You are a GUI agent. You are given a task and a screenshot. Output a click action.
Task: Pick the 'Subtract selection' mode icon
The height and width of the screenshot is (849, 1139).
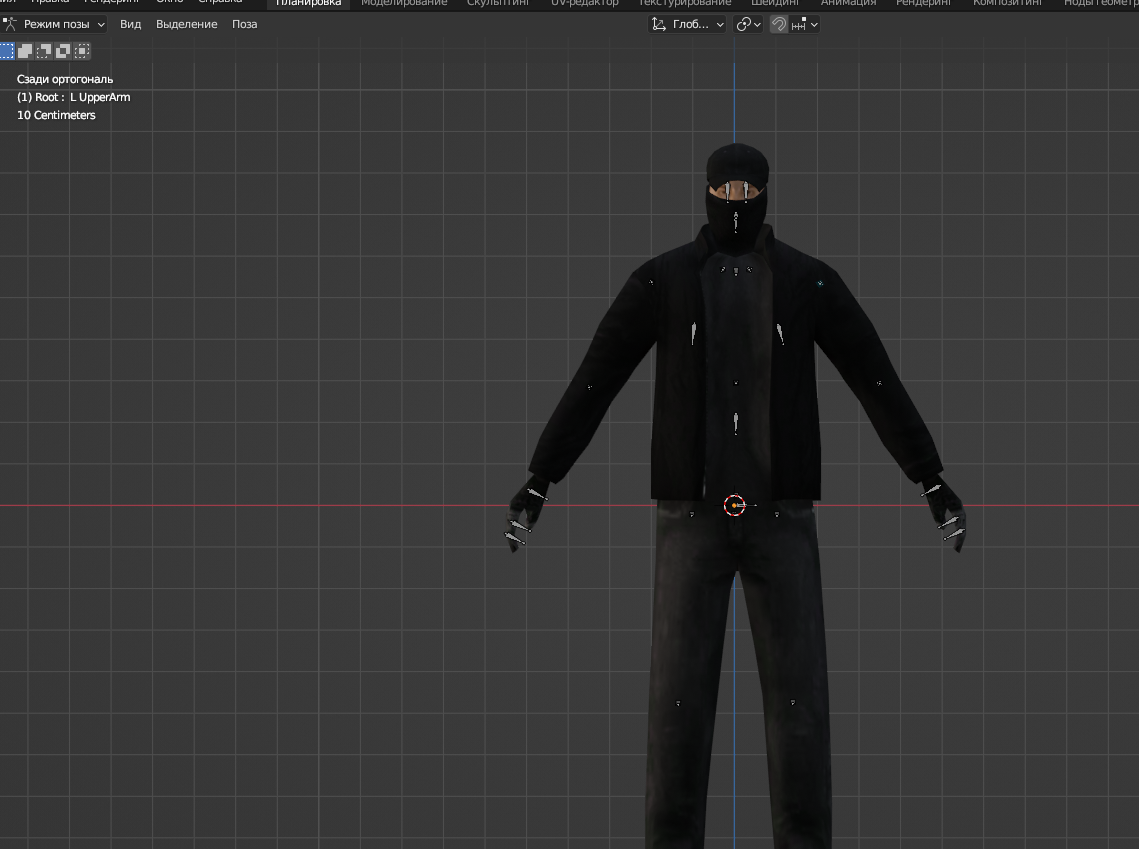[x=45, y=50]
